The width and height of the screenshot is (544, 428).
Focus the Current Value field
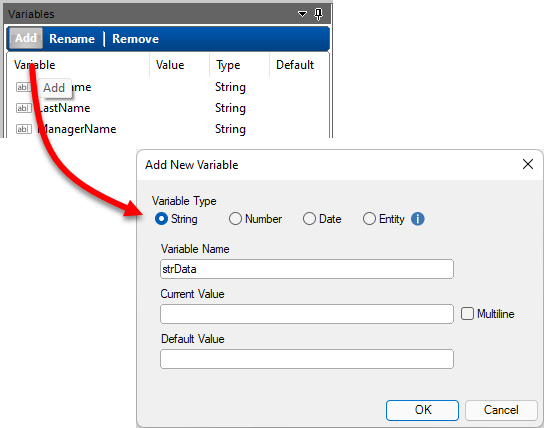point(307,314)
